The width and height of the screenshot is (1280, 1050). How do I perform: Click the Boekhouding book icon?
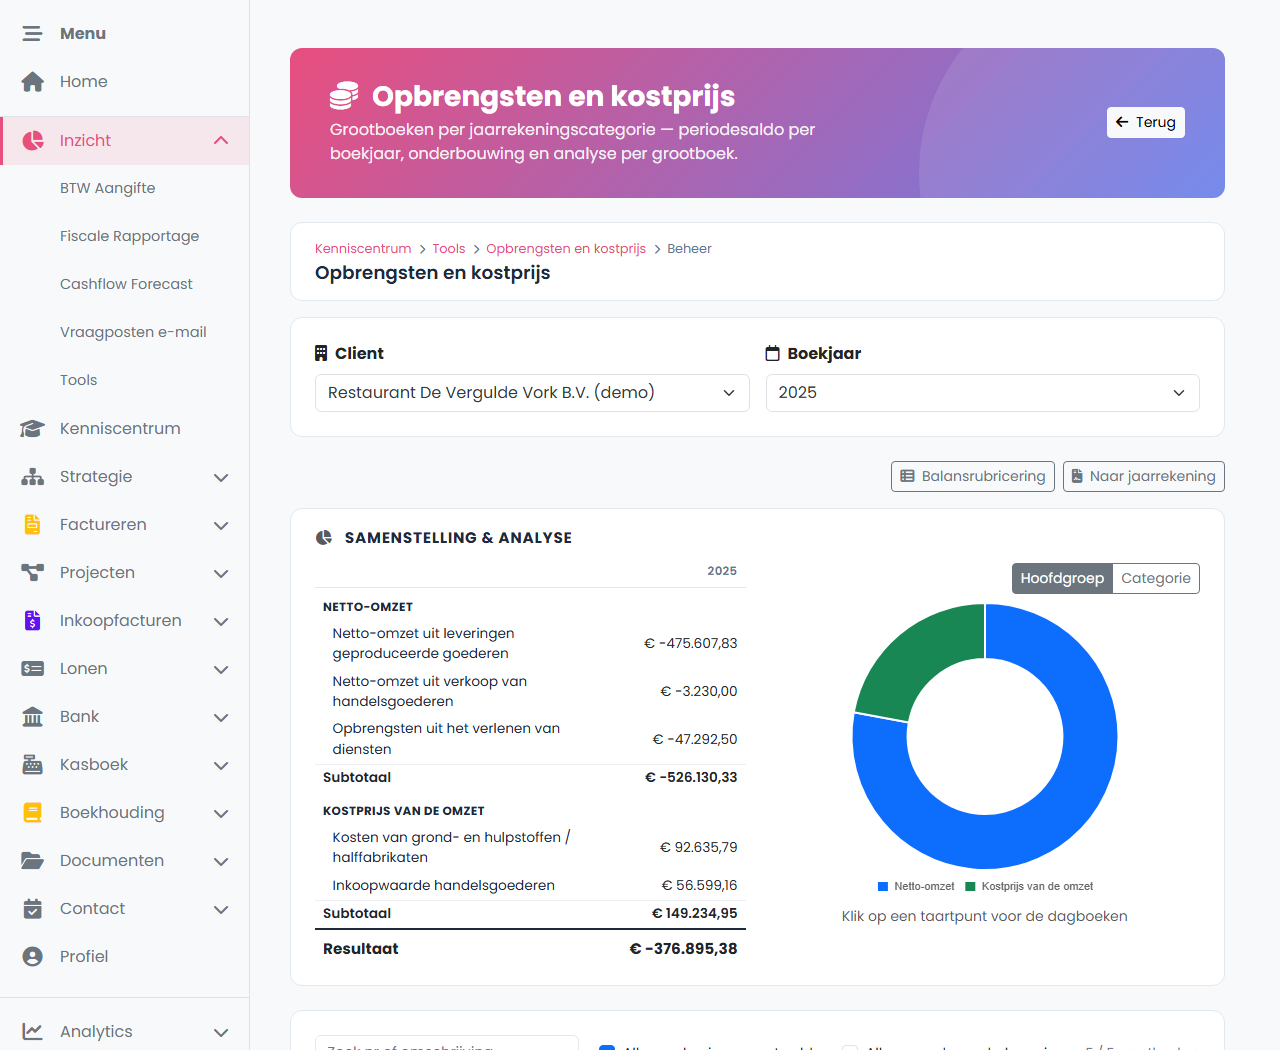click(x=33, y=813)
